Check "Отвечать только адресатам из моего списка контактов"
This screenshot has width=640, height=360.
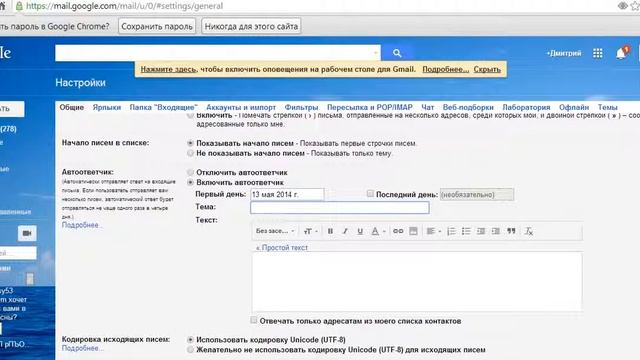coord(254,320)
